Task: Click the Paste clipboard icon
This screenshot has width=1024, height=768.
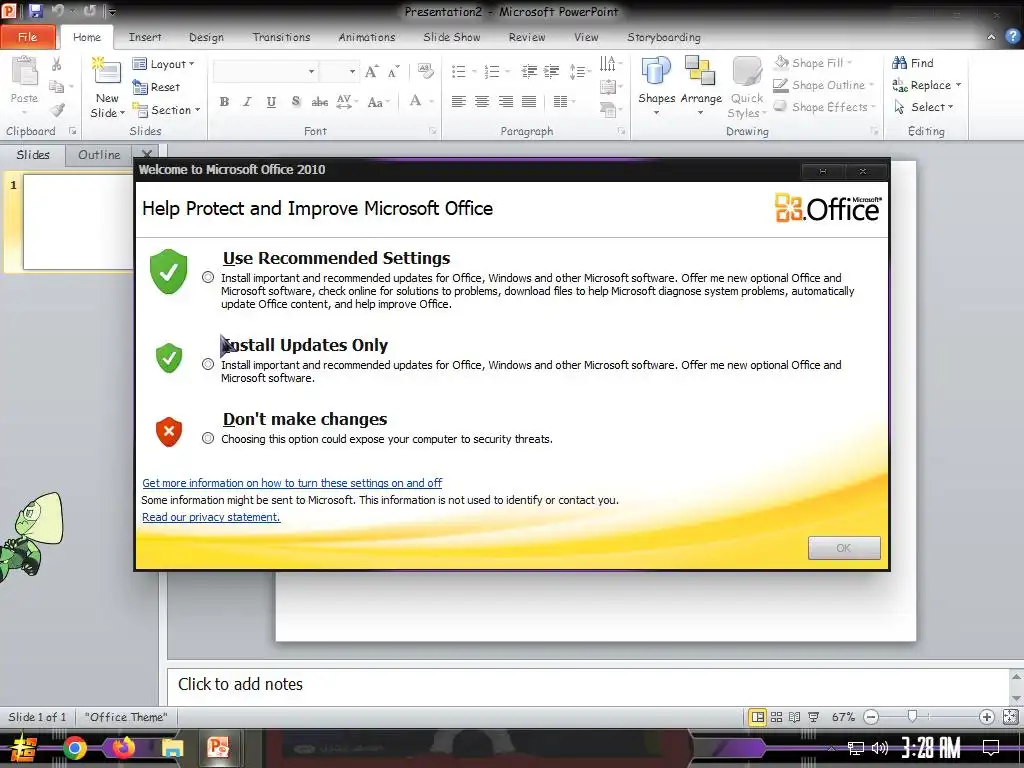Action: click(x=25, y=71)
